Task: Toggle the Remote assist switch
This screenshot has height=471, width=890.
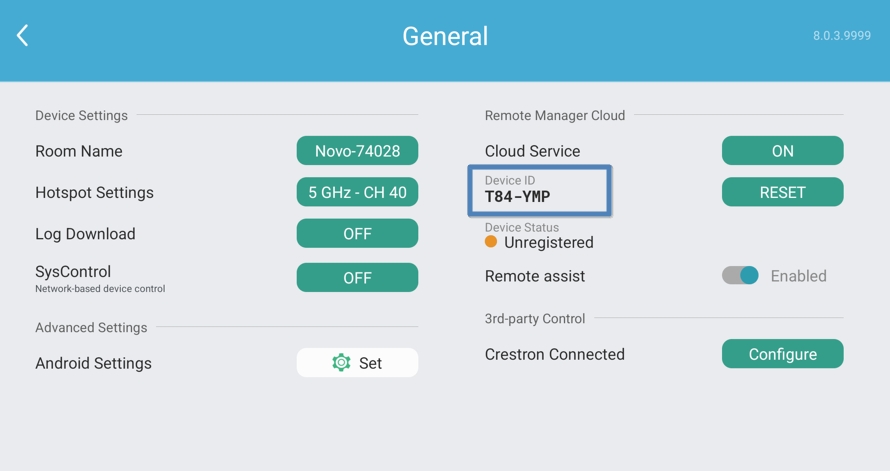Action: click(741, 276)
